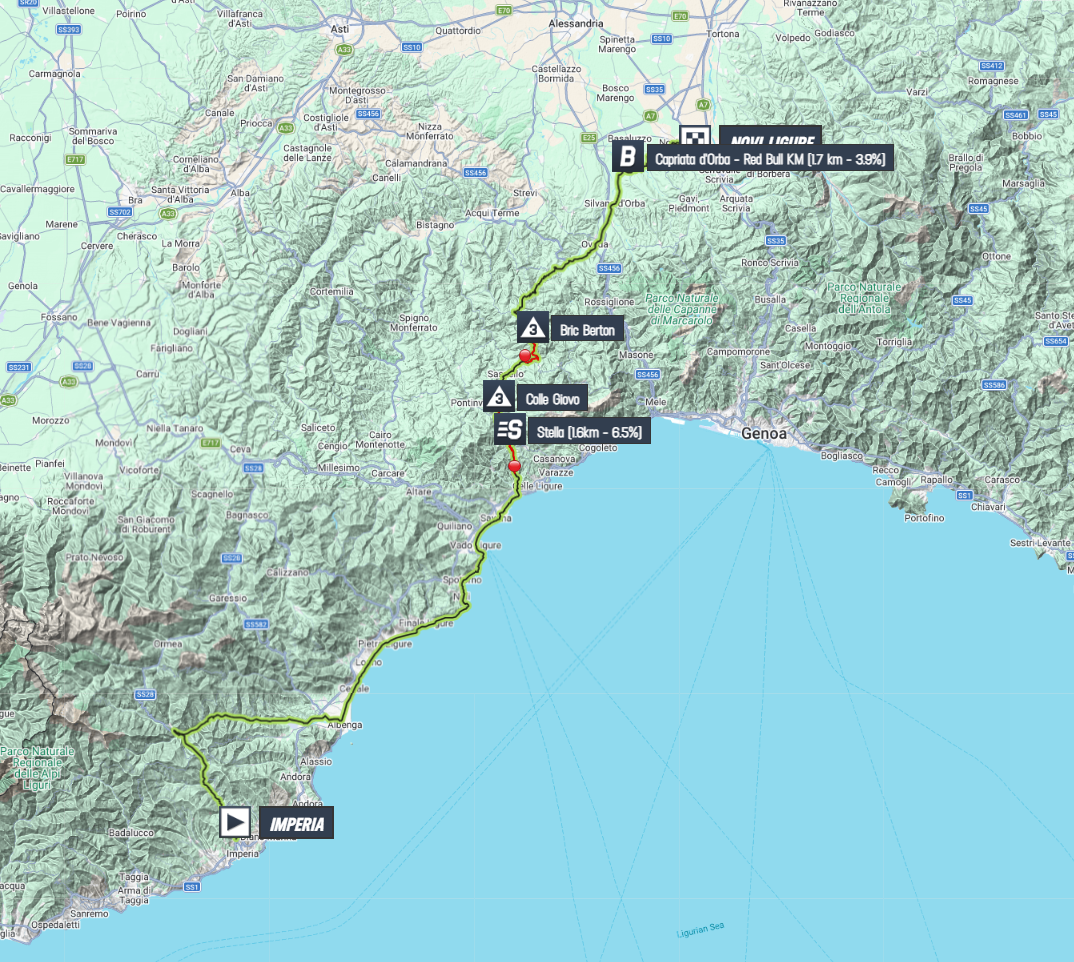Click the Campomorone label
Image resolution: width=1074 pixels, height=962 pixels.
point(738,352)
